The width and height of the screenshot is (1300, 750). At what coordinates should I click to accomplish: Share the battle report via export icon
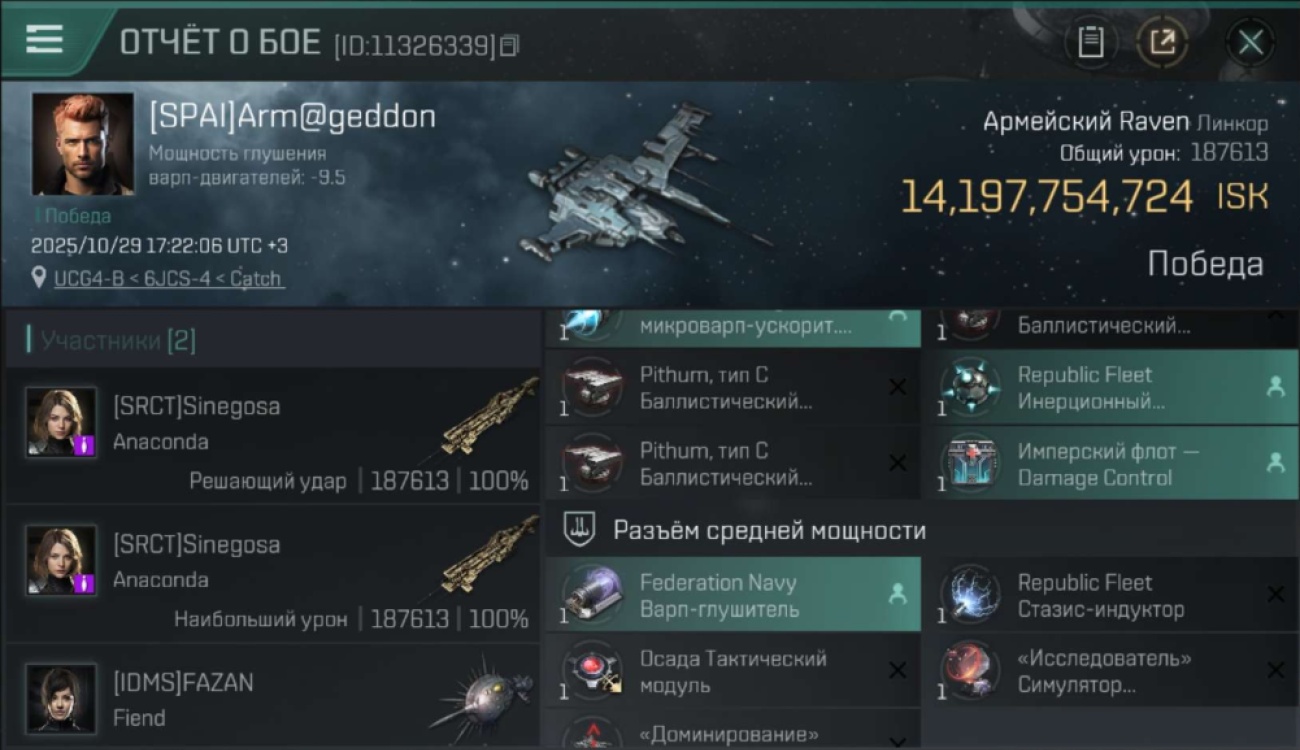pos(1162,42)
